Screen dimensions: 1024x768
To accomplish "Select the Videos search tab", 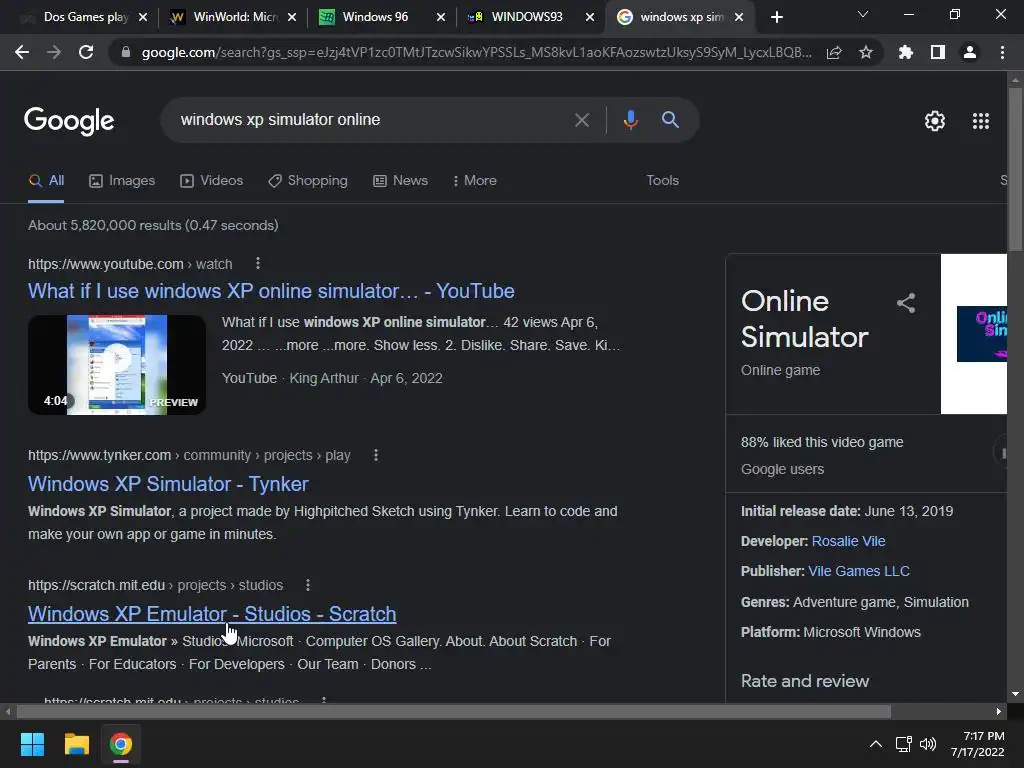I will pos(212,181).
